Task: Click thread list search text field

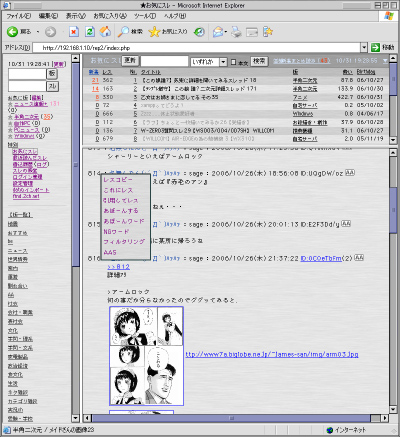Action: coord(164,61)
